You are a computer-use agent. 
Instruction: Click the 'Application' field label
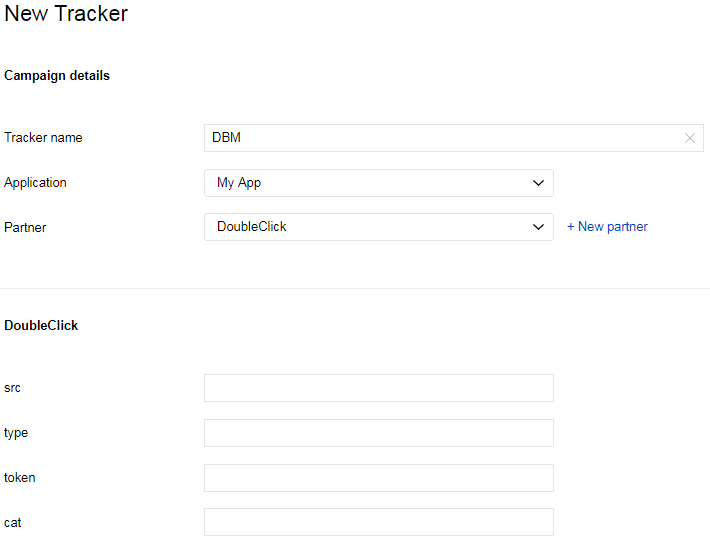click(x=35, y=183)
